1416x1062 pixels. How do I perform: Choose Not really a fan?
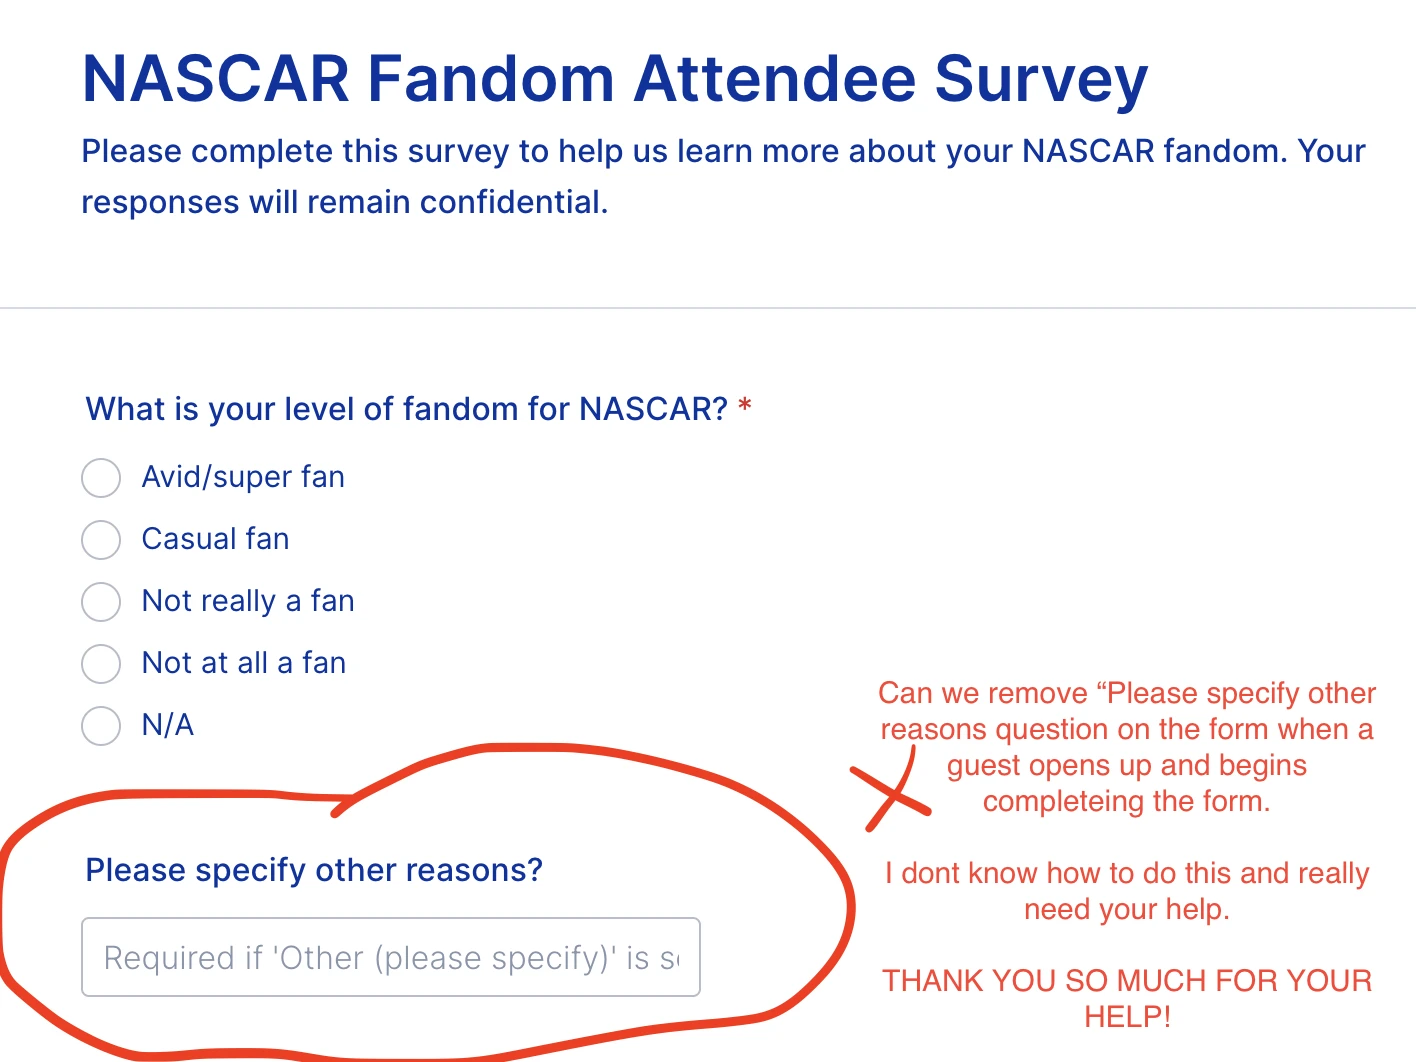(100, 602)
